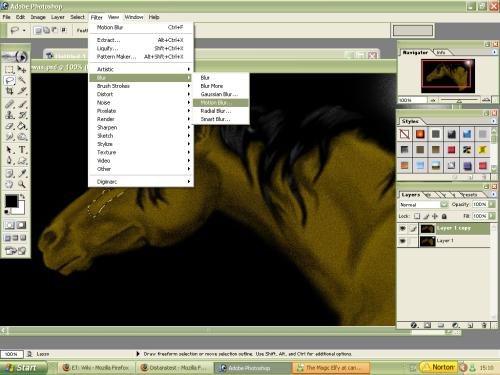The image size is (500, 375).
Task: Open the Navigator panel options menu arrow
Action: (x=494, y=52)
